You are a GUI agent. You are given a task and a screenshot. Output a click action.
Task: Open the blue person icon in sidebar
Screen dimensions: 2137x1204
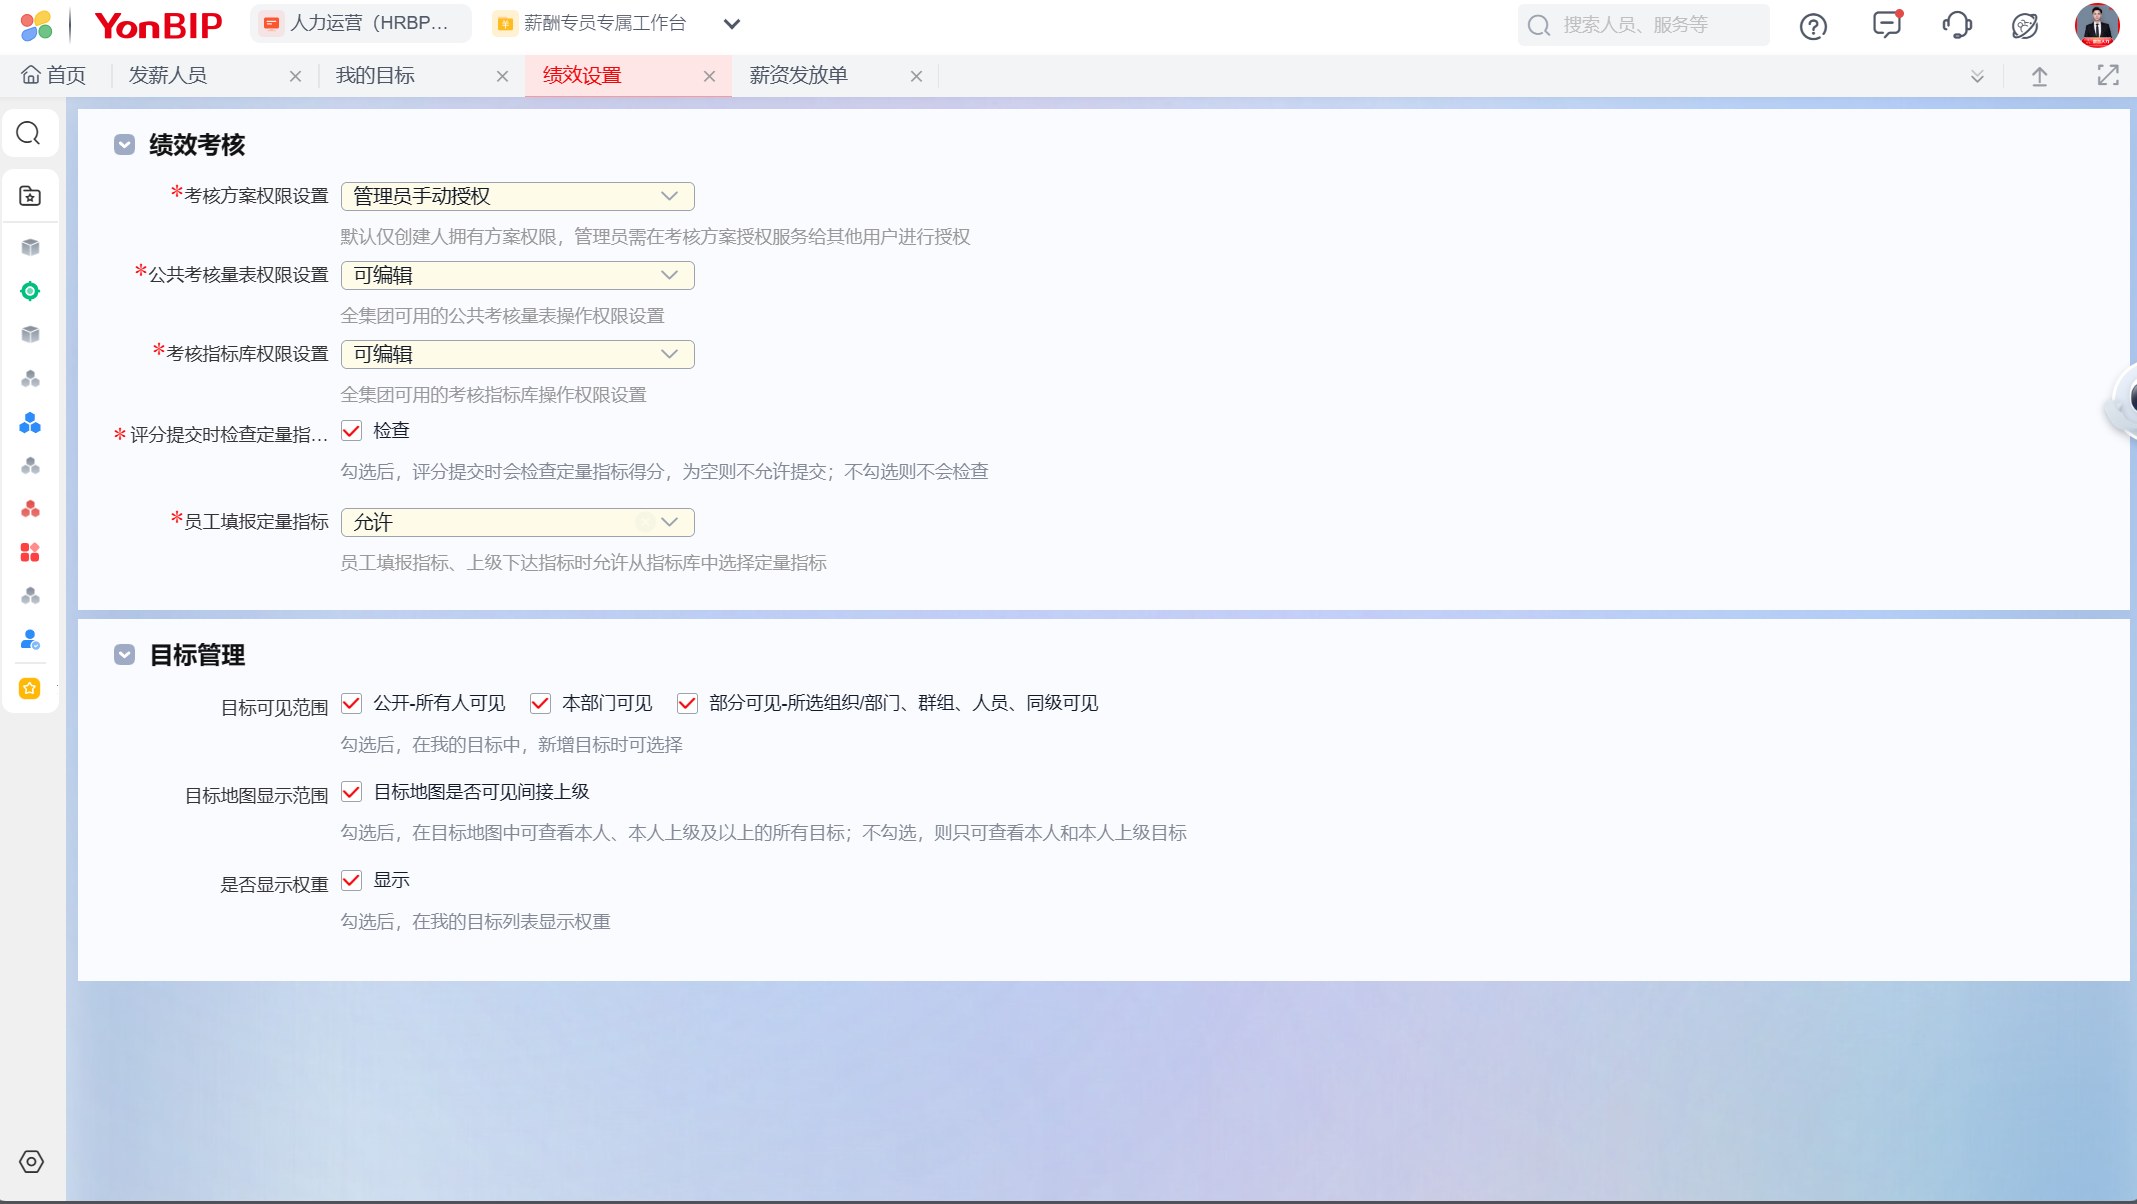[30, 640]
